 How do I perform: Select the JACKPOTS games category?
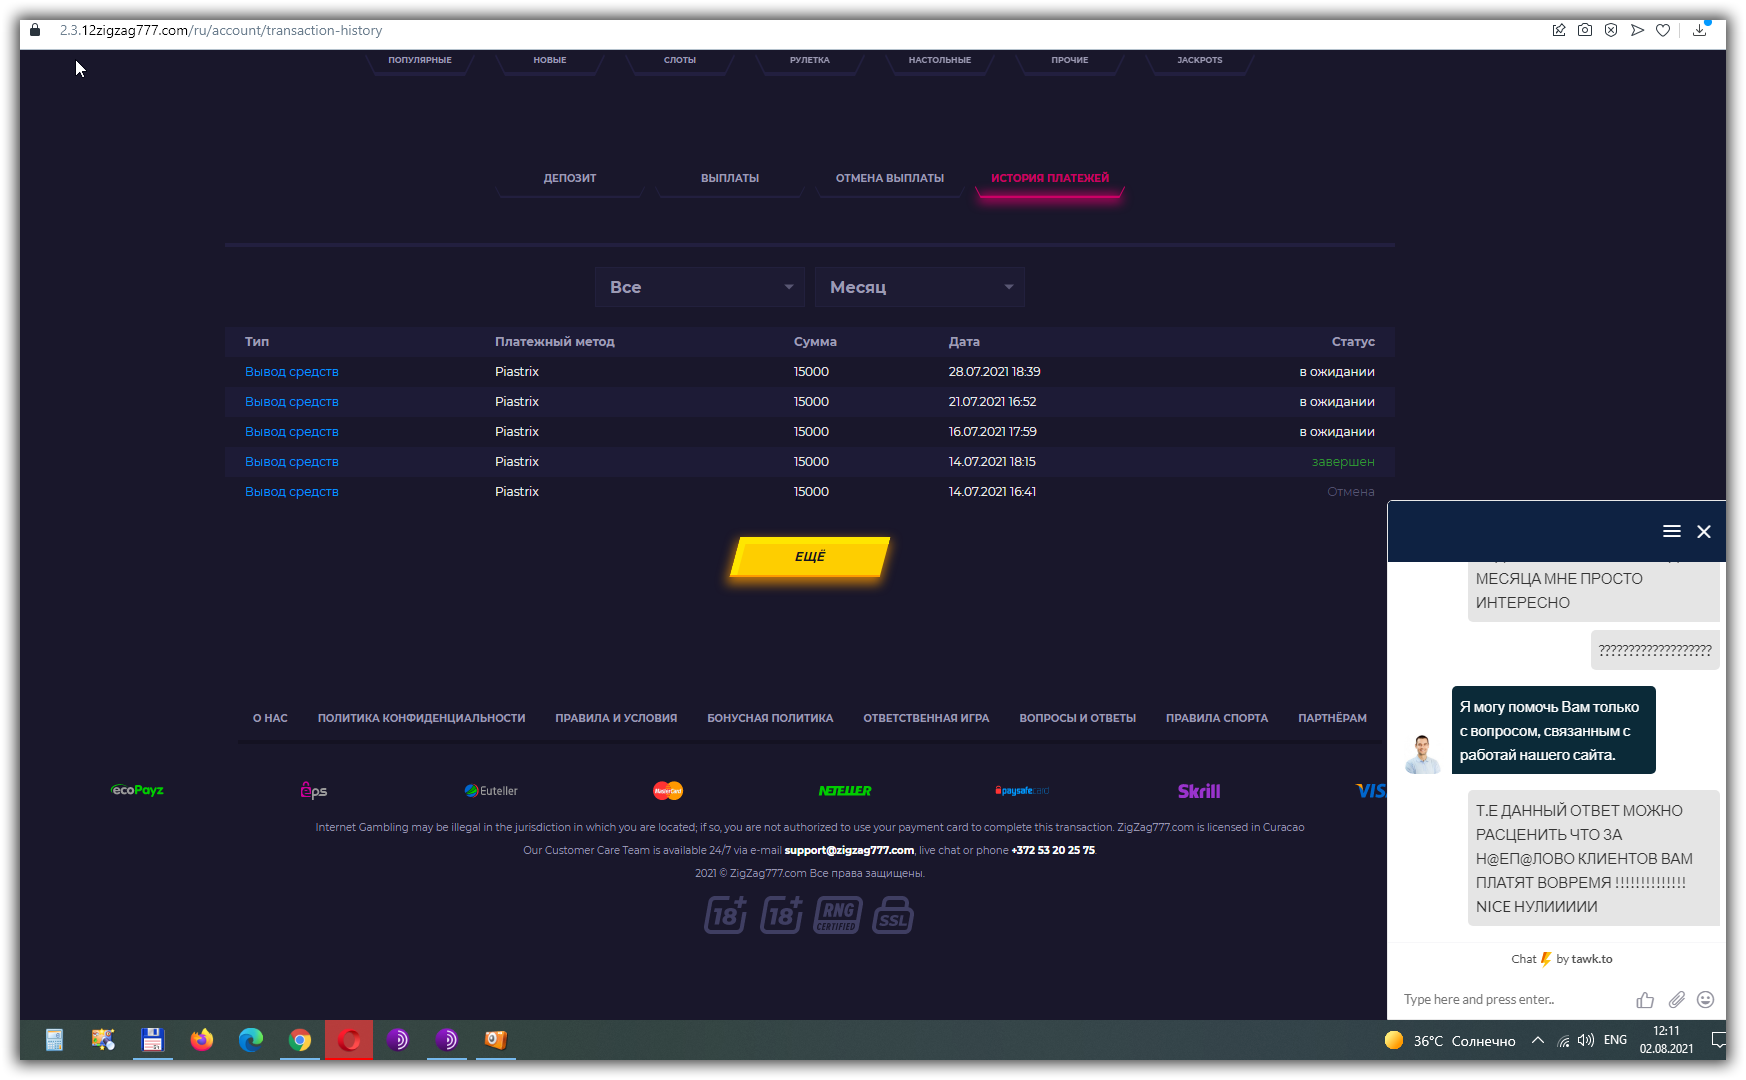click(x=1200, y=60)
